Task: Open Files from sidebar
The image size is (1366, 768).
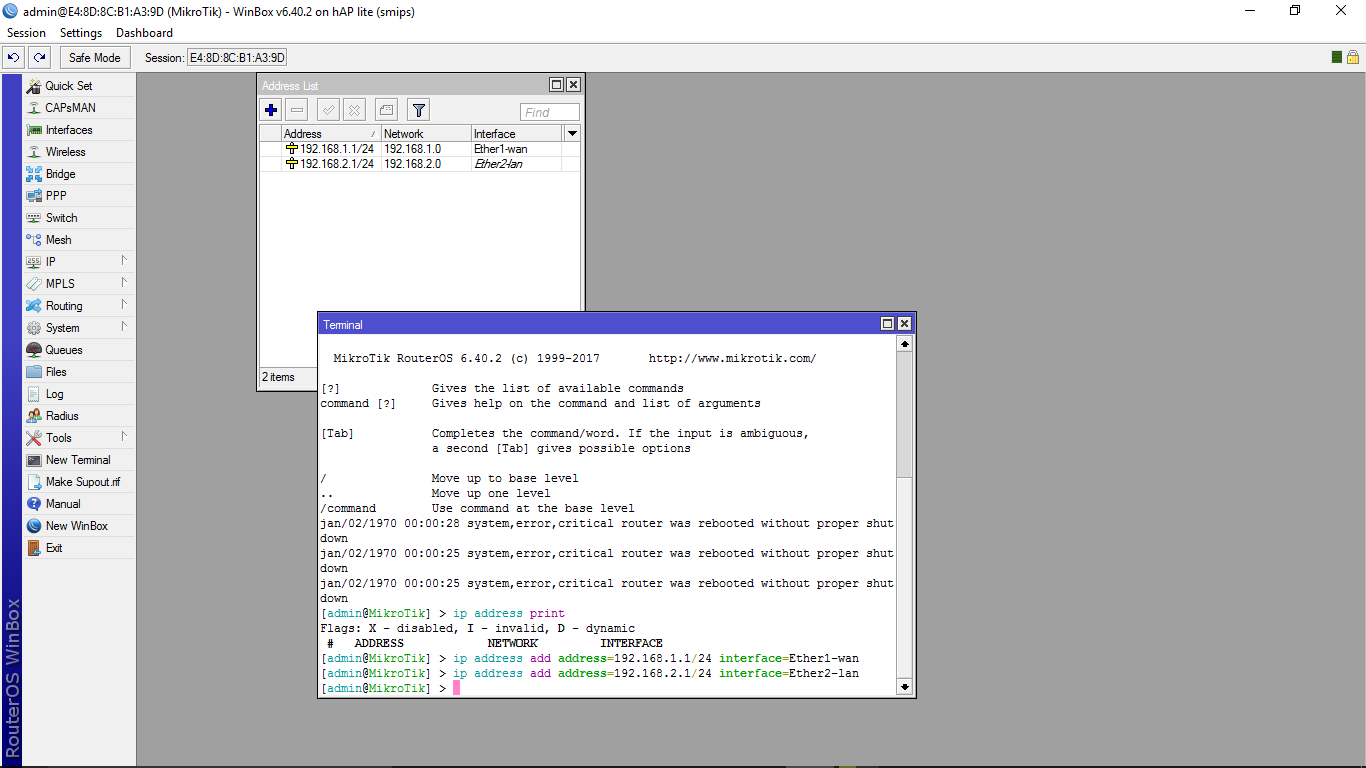Action: [x=79, y=372]
